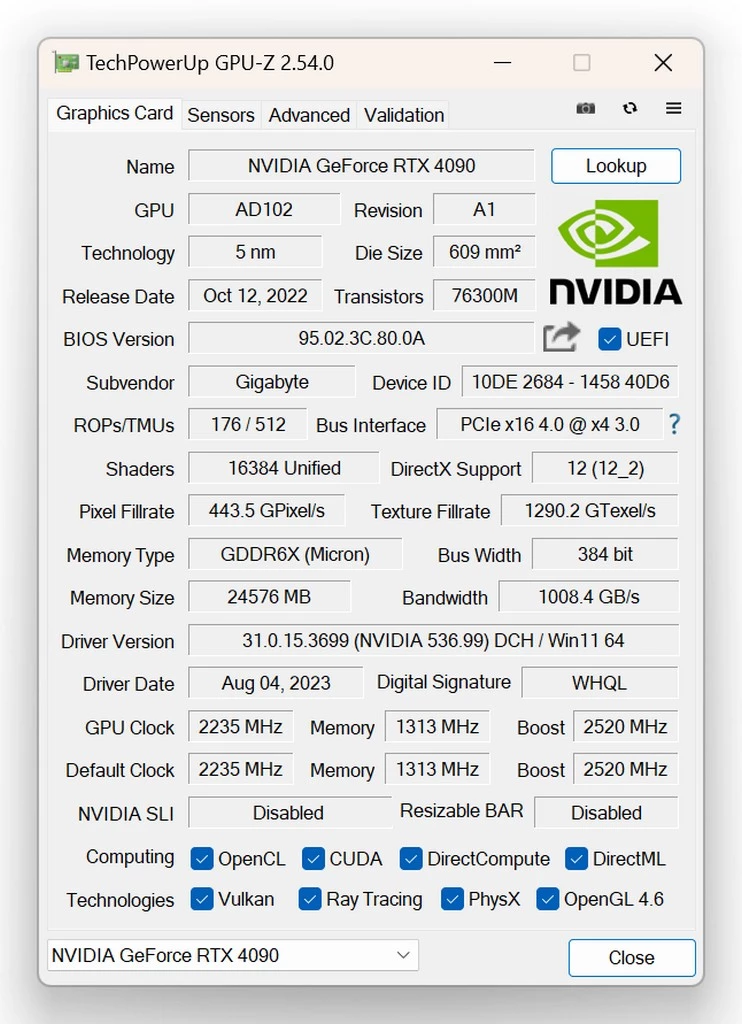Click the Release Date field Oct 12, 2022

255,296
